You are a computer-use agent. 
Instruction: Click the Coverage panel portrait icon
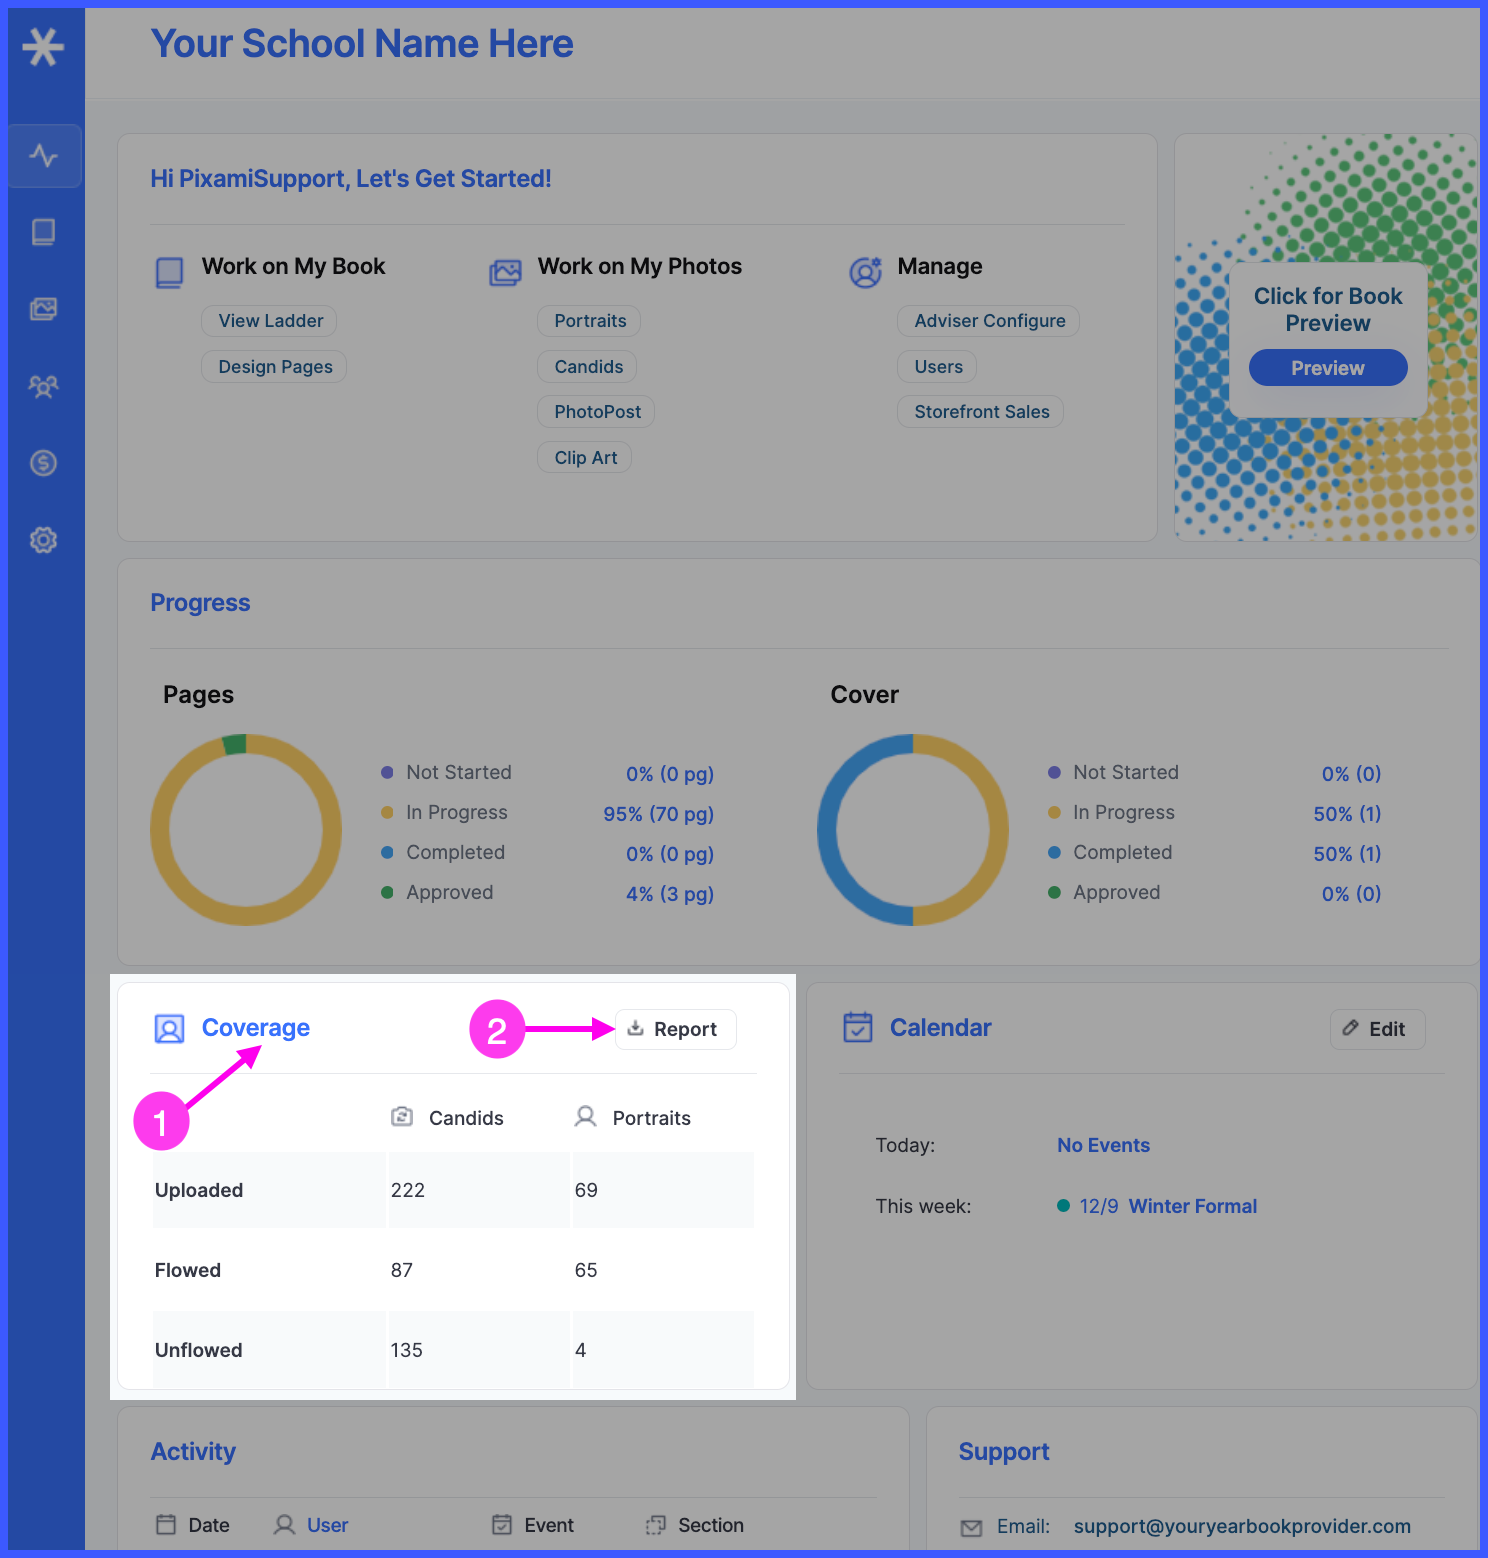[169, 1028]
